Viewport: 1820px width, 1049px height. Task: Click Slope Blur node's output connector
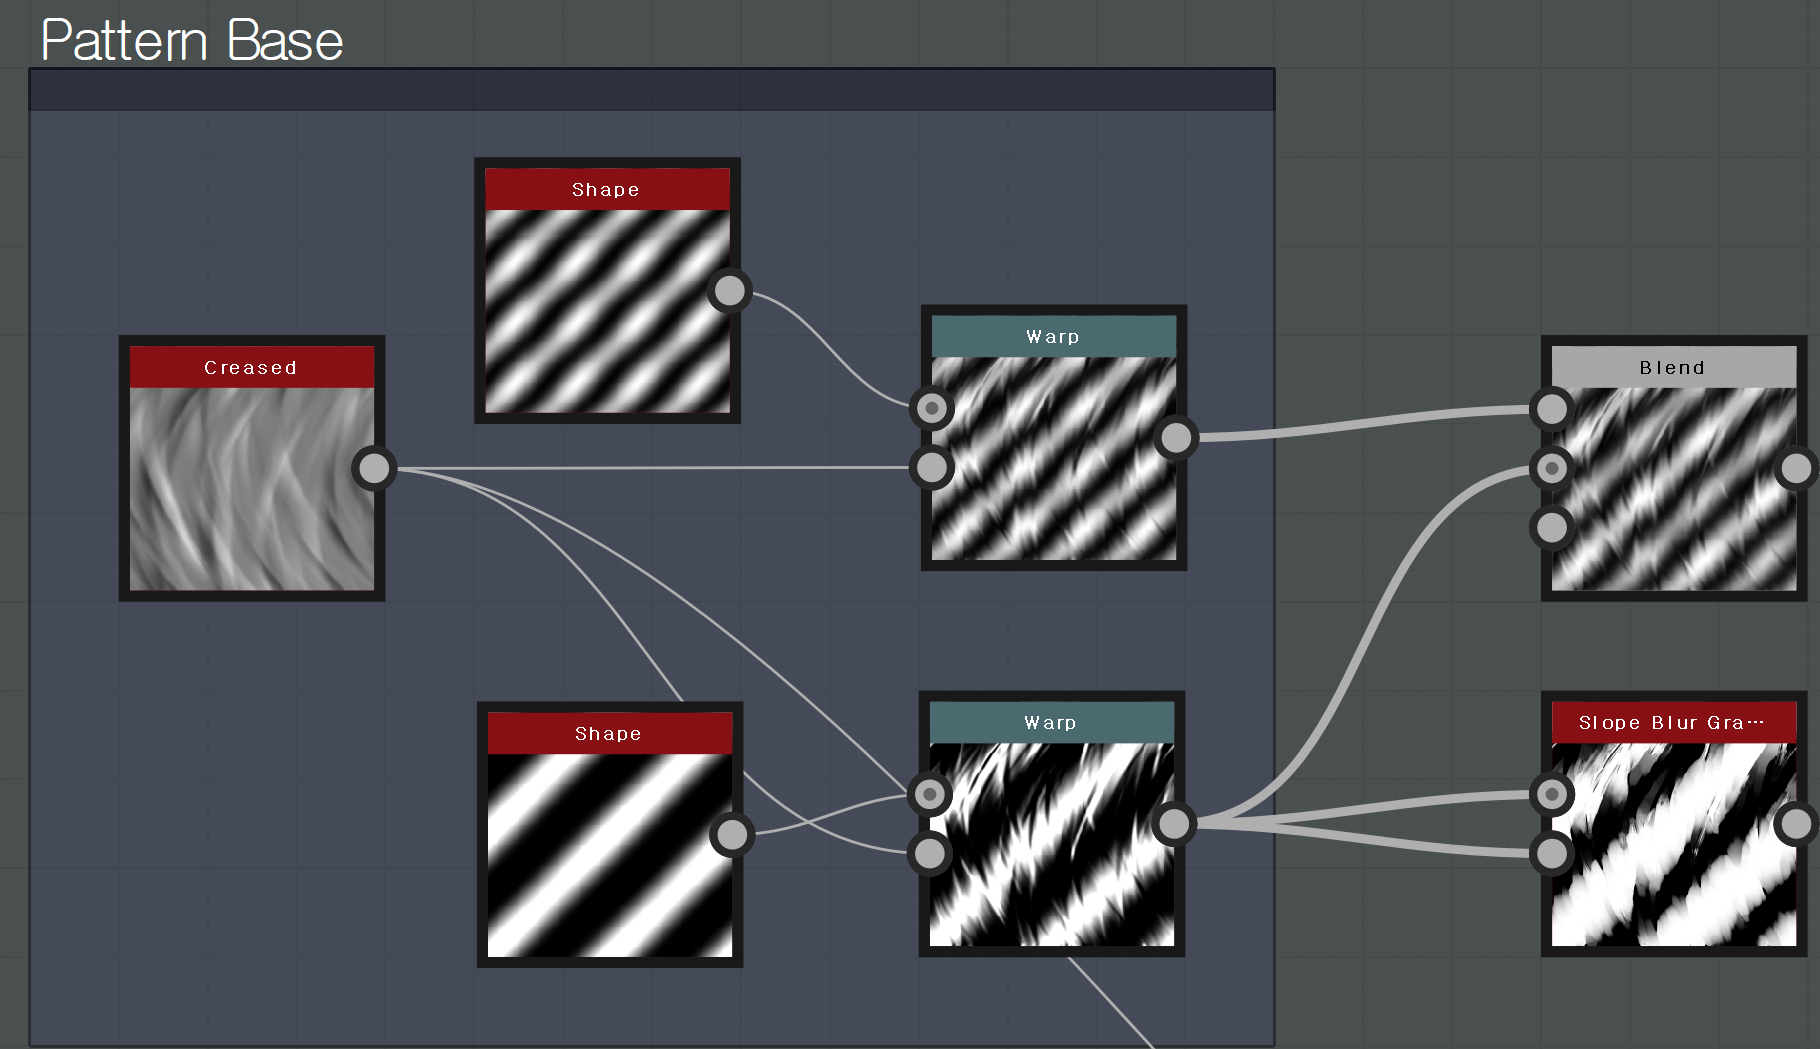tap(1796, 824)
